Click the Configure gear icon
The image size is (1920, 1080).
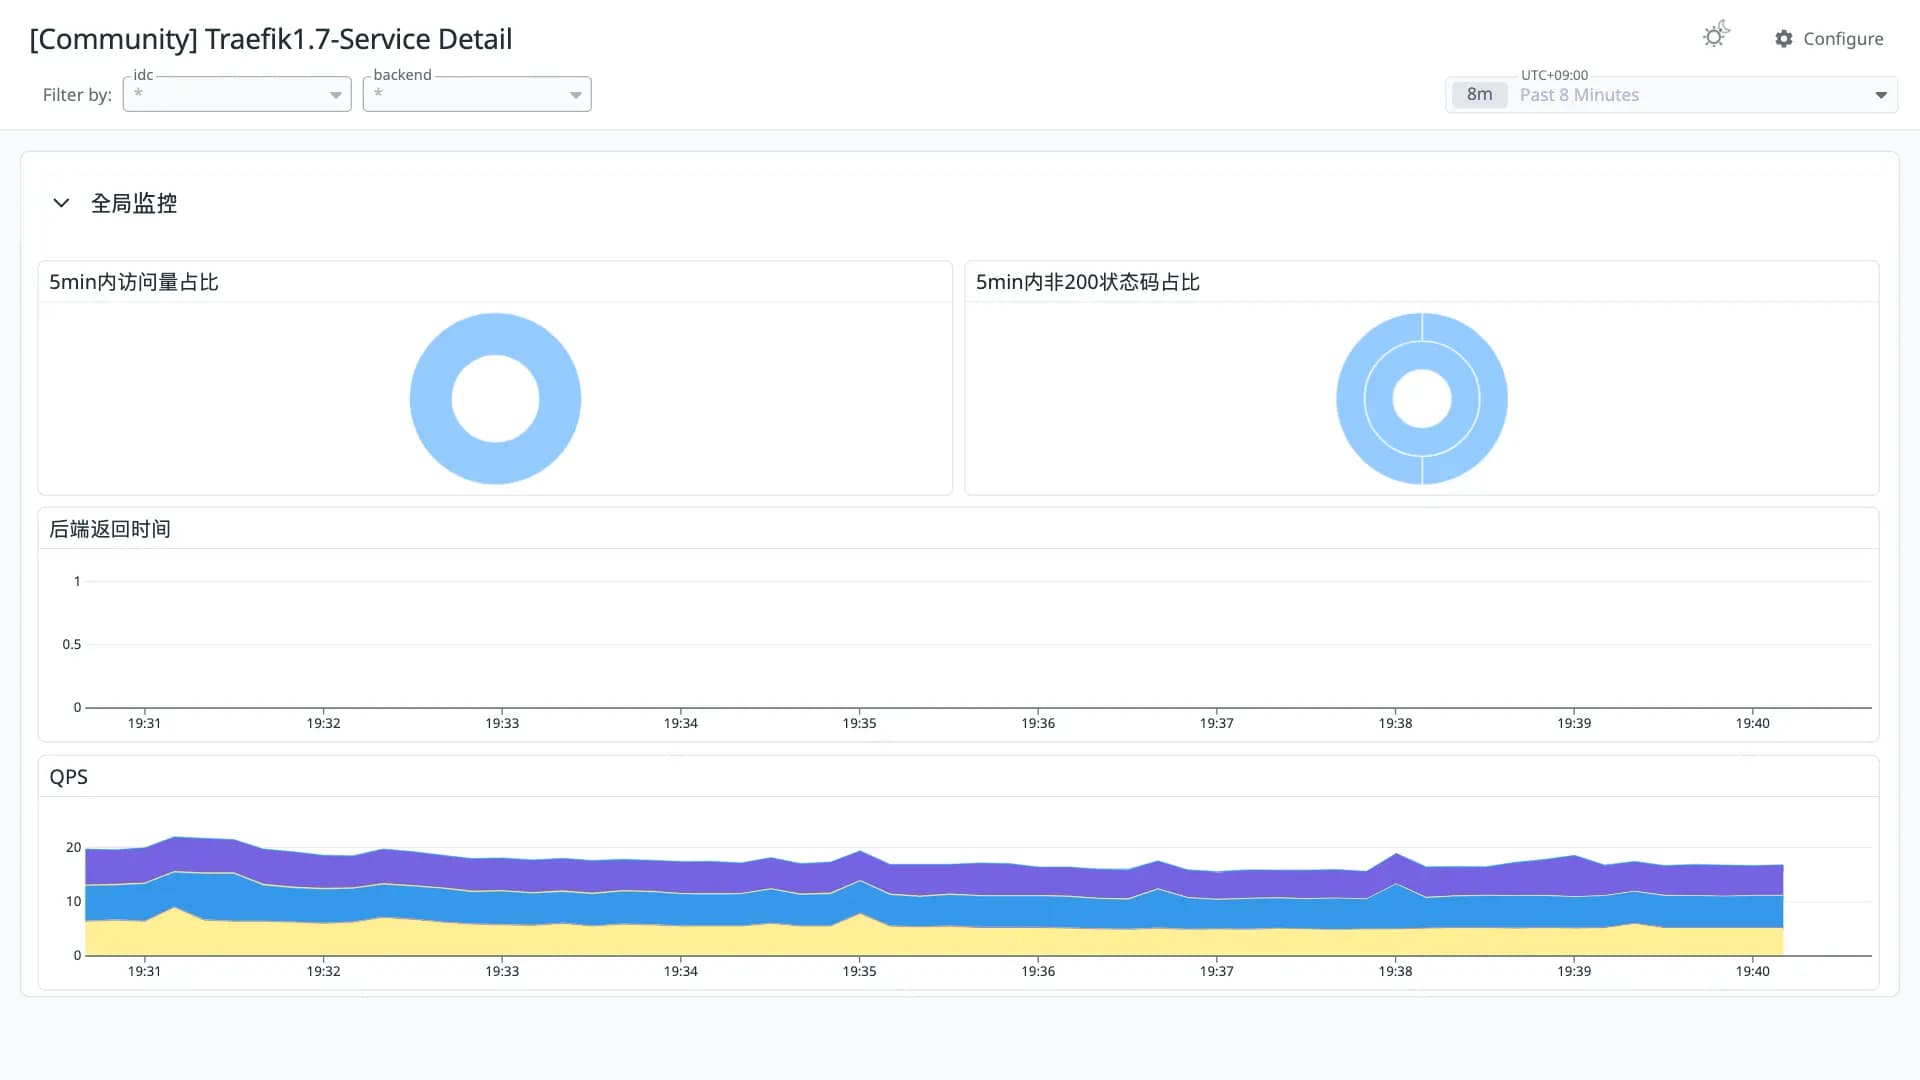pyautogui.click(x=1784, y=39)
